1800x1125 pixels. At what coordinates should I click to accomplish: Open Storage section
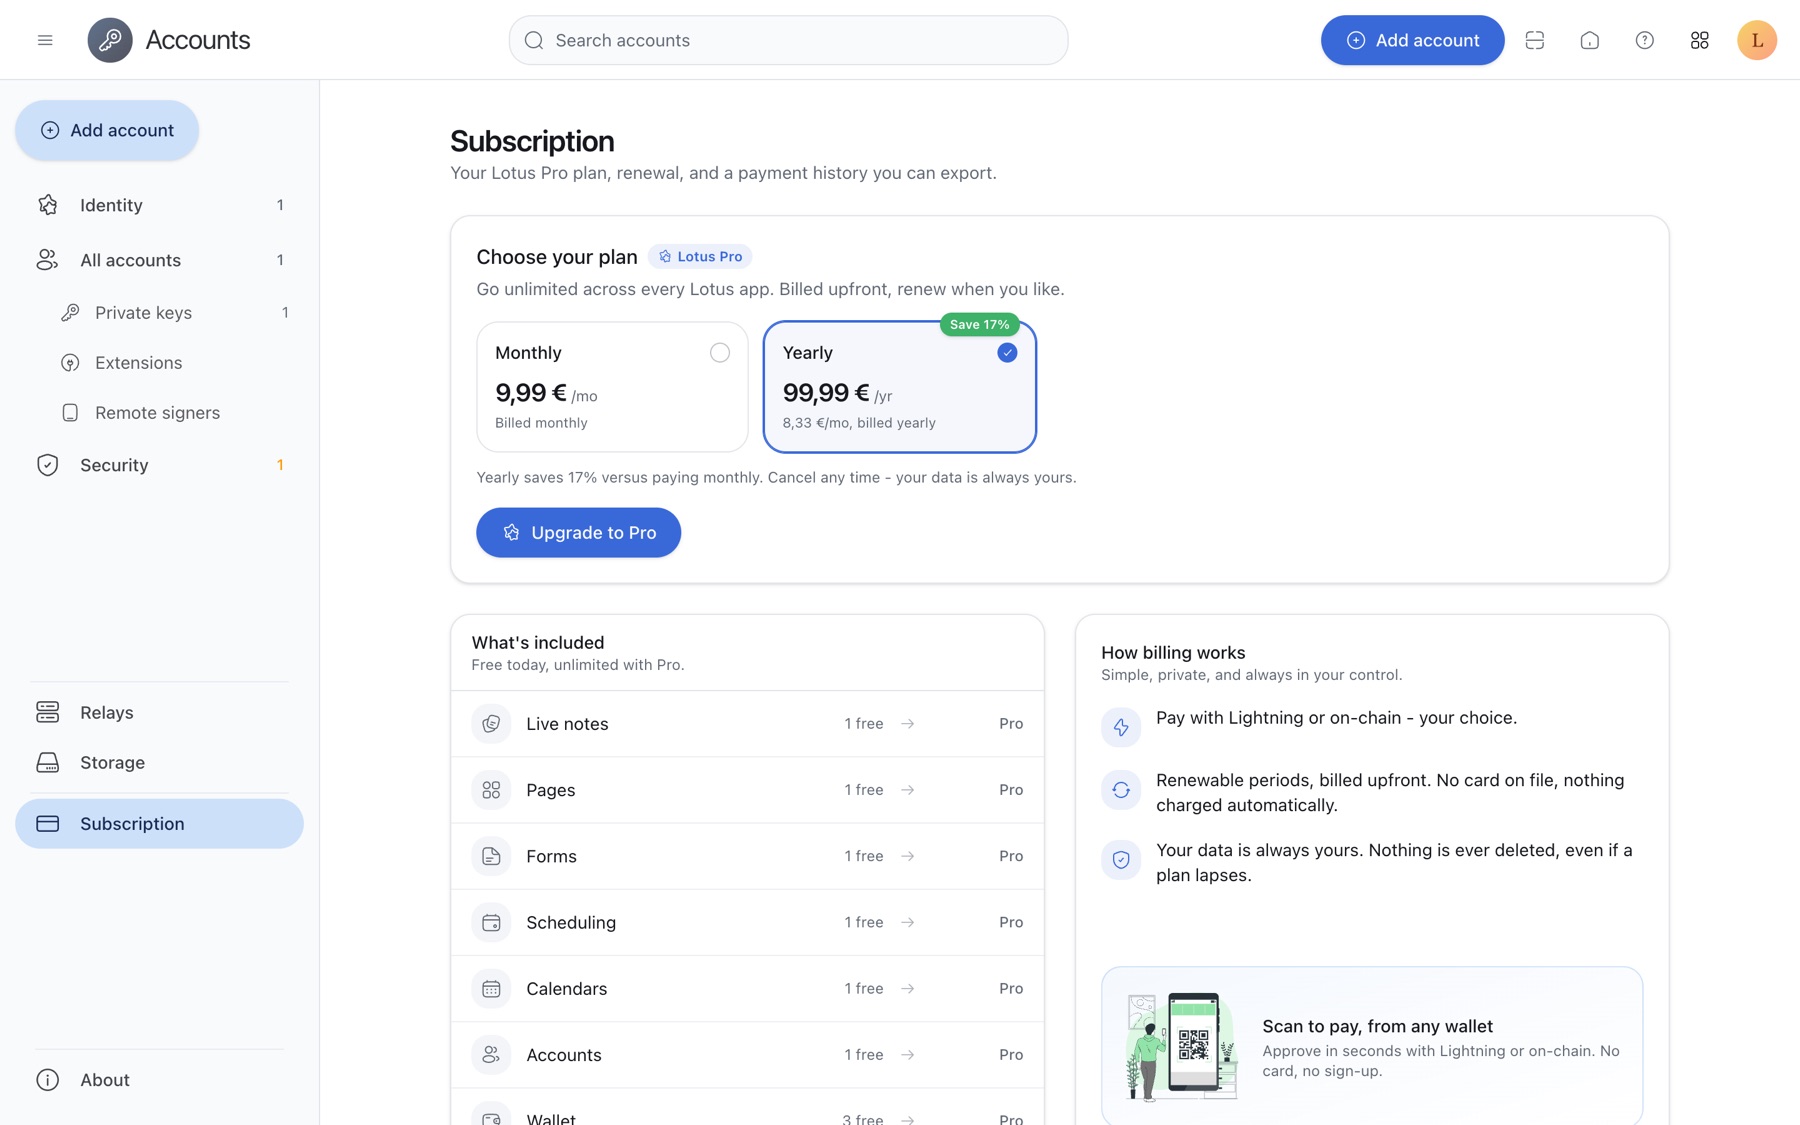[x=160, y=762]
